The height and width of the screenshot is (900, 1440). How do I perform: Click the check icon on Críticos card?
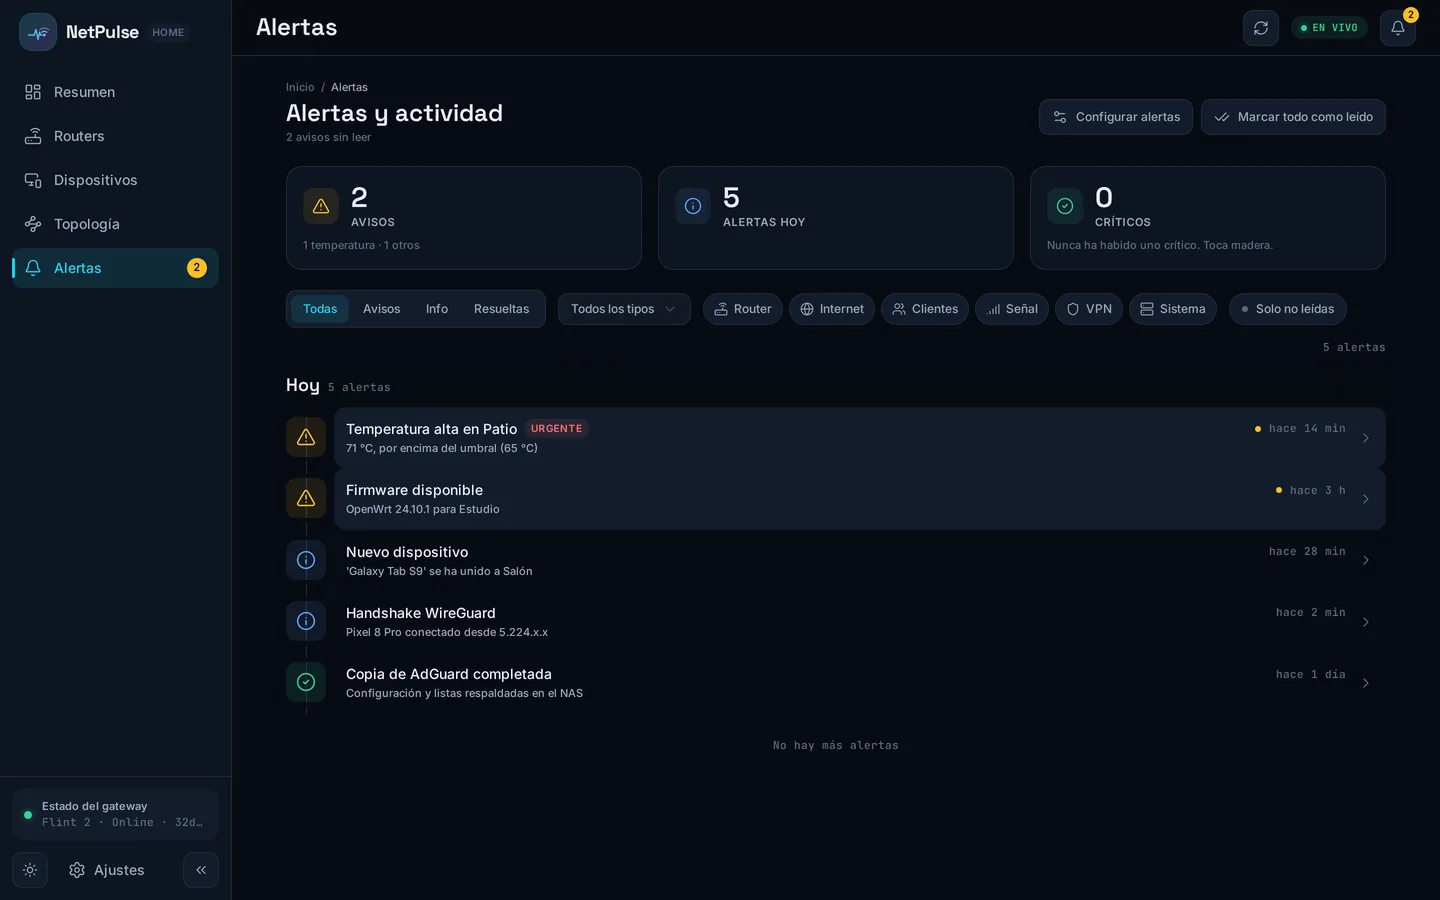tap(1065, 206)
